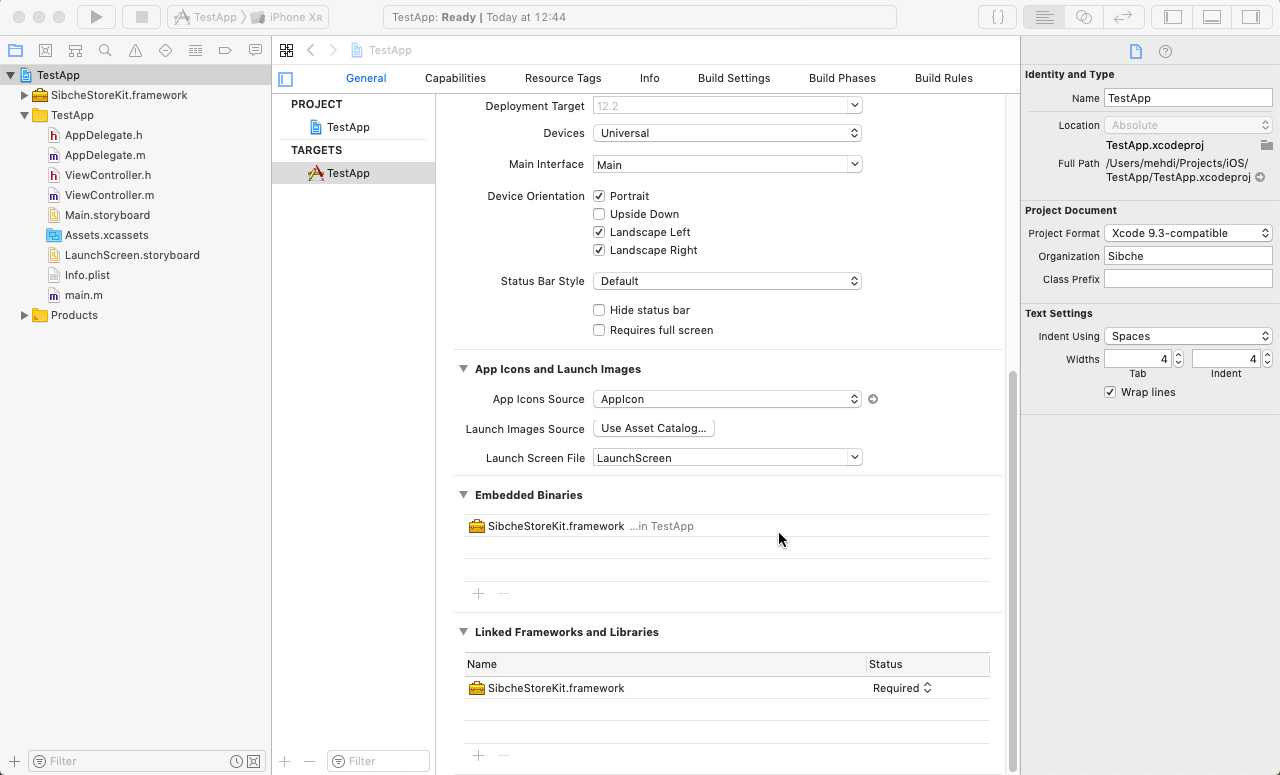Image resolution: width=1280 pixels, height=775 pixels.
Task: Open the Symbol navigator
Action: pos(75,50)
